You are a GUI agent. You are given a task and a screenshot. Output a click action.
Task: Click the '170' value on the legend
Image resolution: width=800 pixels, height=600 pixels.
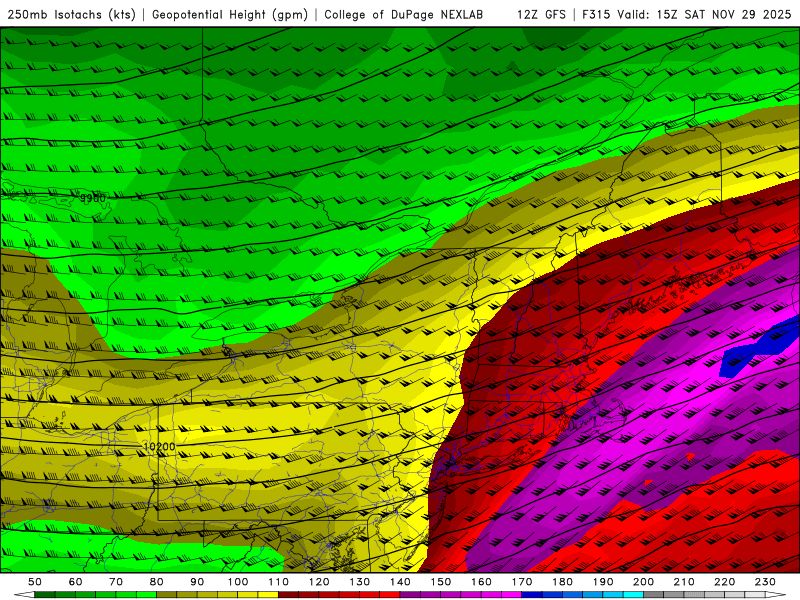point(522,582)
